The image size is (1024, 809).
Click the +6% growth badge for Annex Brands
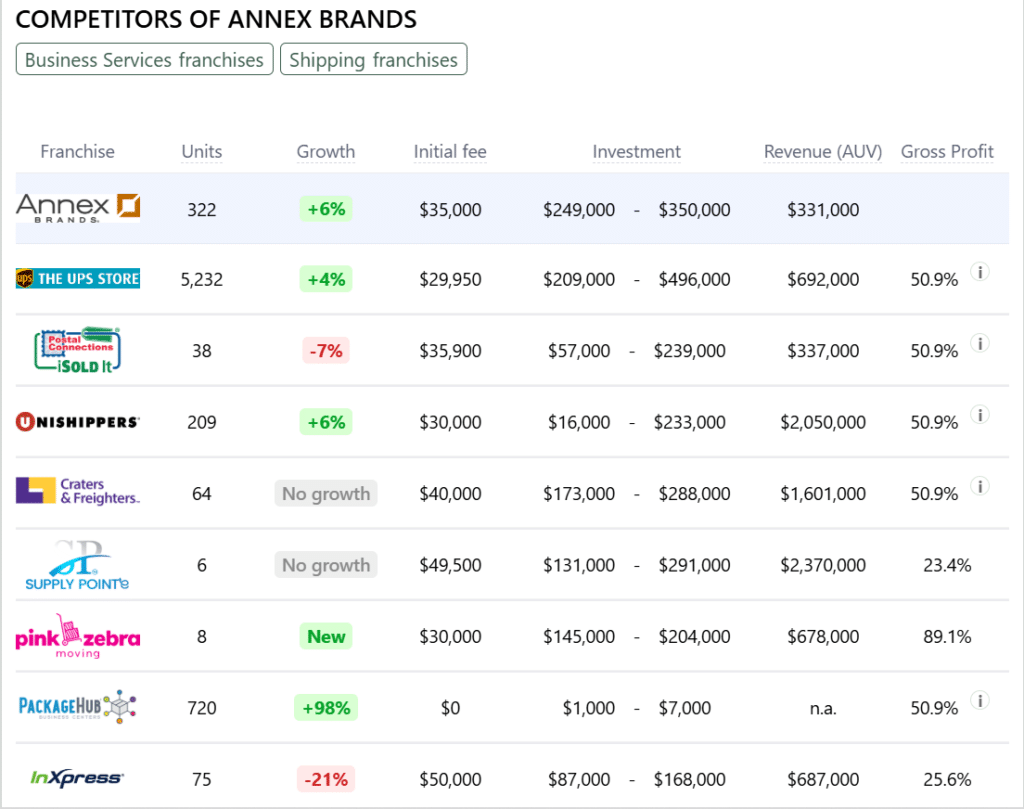[x=326, y=209]
